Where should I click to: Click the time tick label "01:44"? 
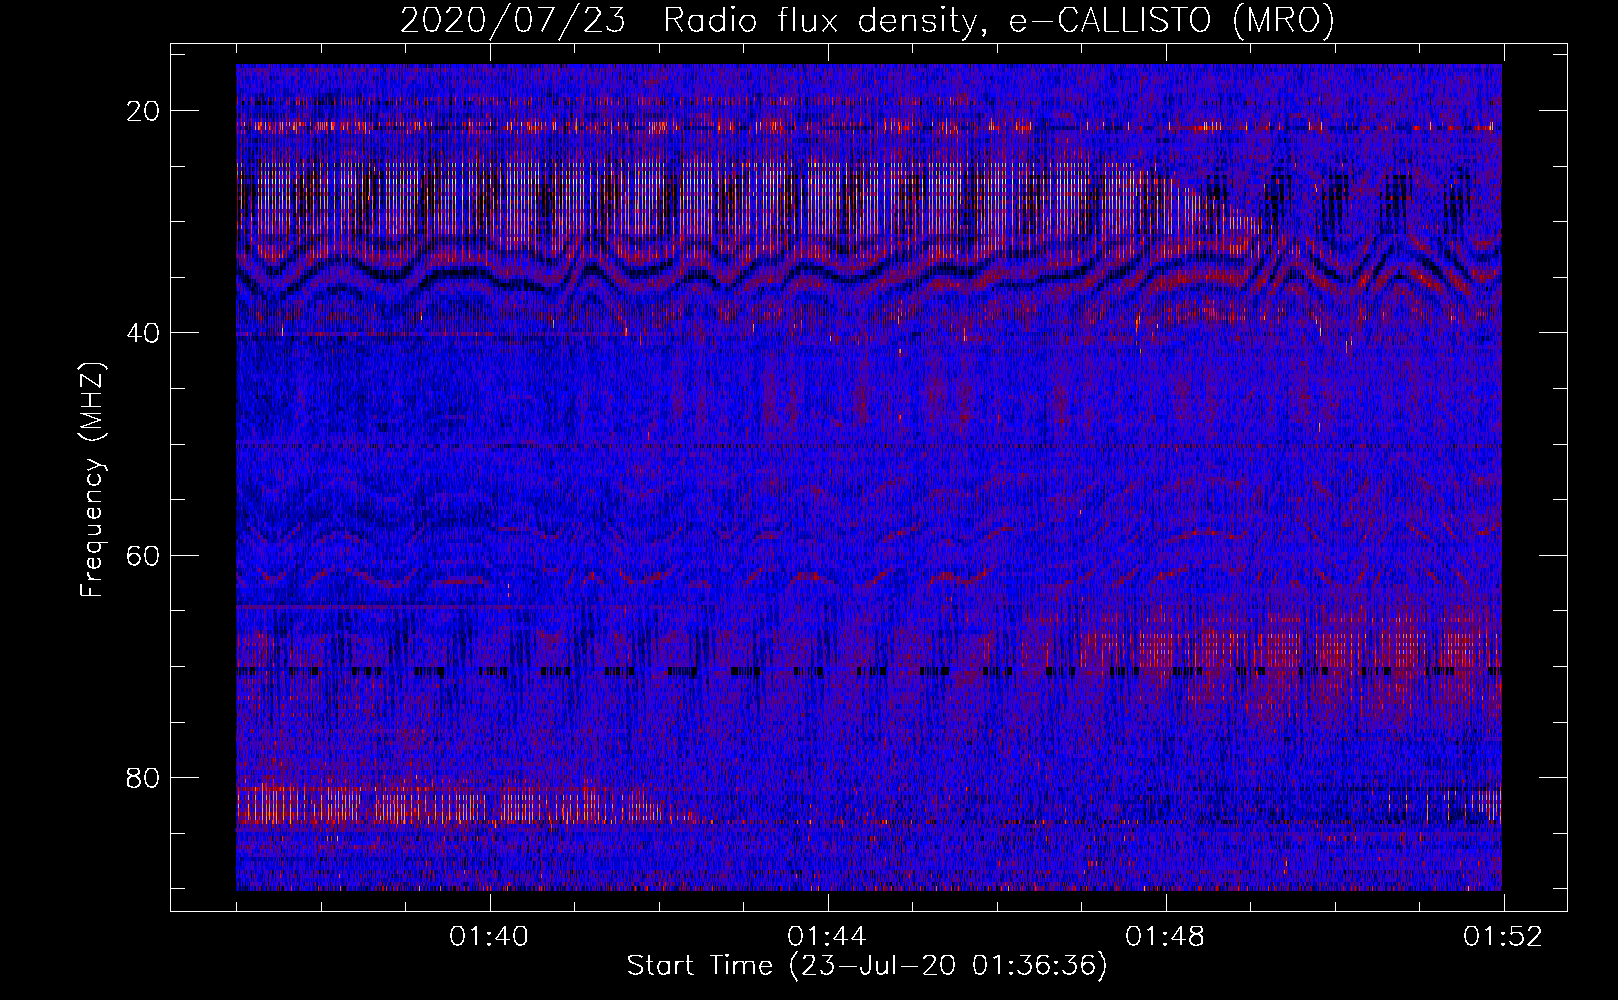[x=827, y=937]
